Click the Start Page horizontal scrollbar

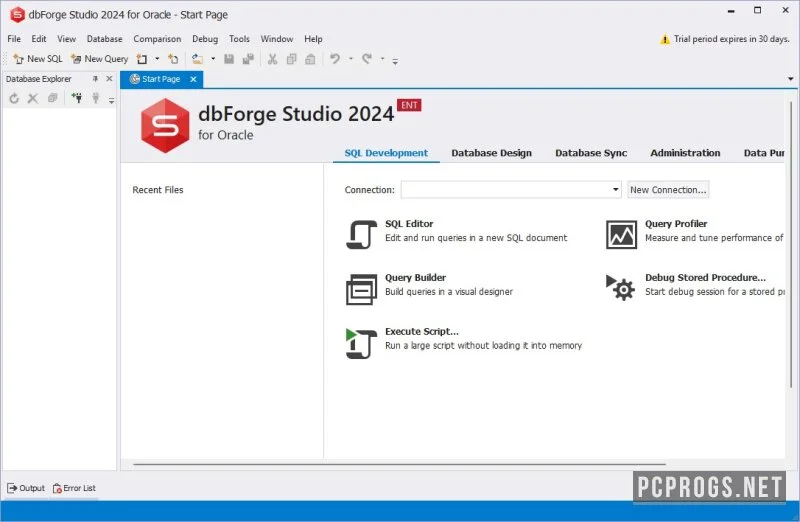399,464
